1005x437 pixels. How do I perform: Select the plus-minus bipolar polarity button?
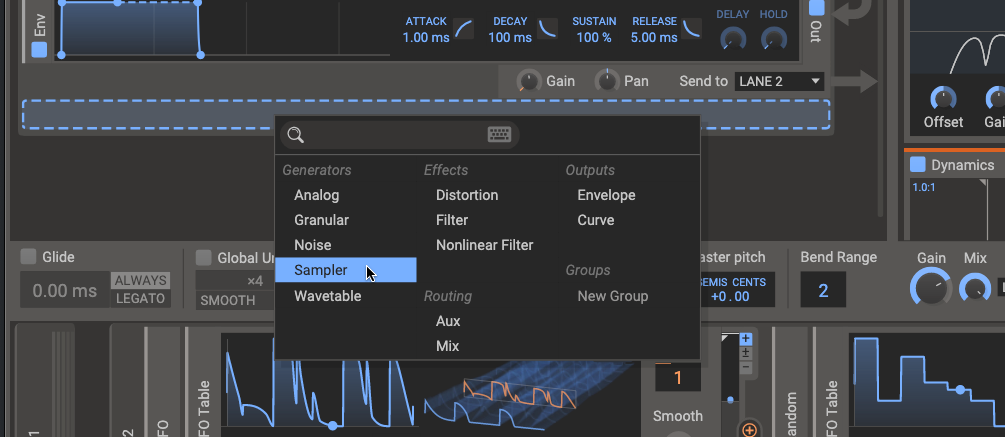[x=744, y=352]
